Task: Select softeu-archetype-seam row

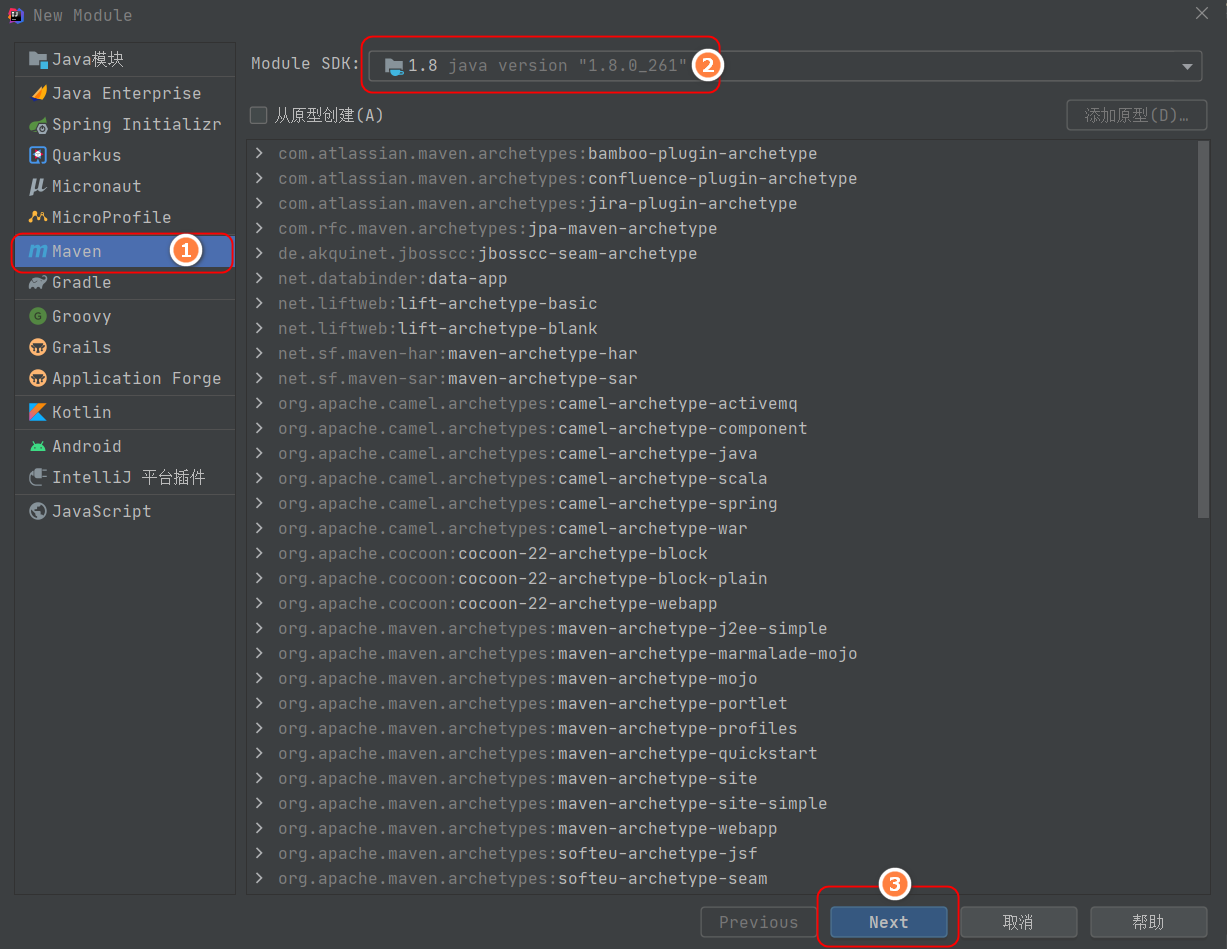Action: pyautogui.click(x=722, y=878)
